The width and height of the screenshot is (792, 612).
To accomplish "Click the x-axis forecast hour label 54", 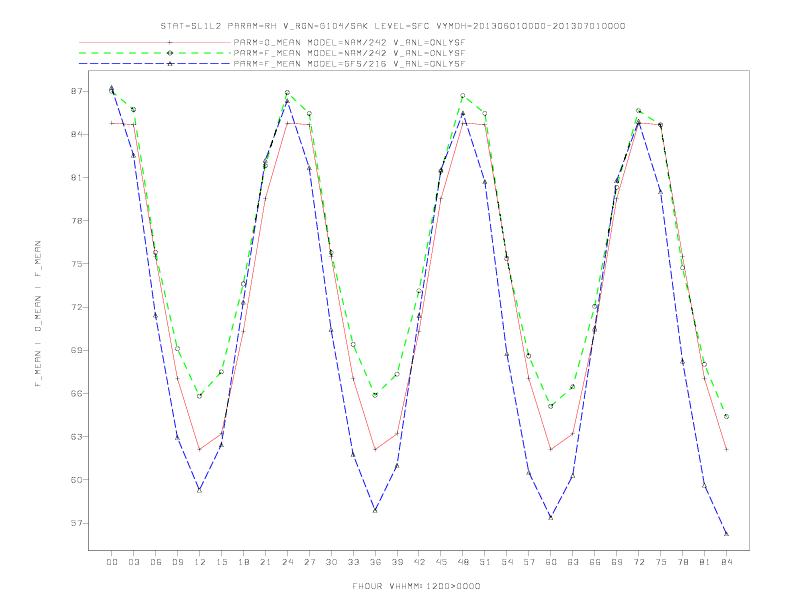I will (507, 562).
